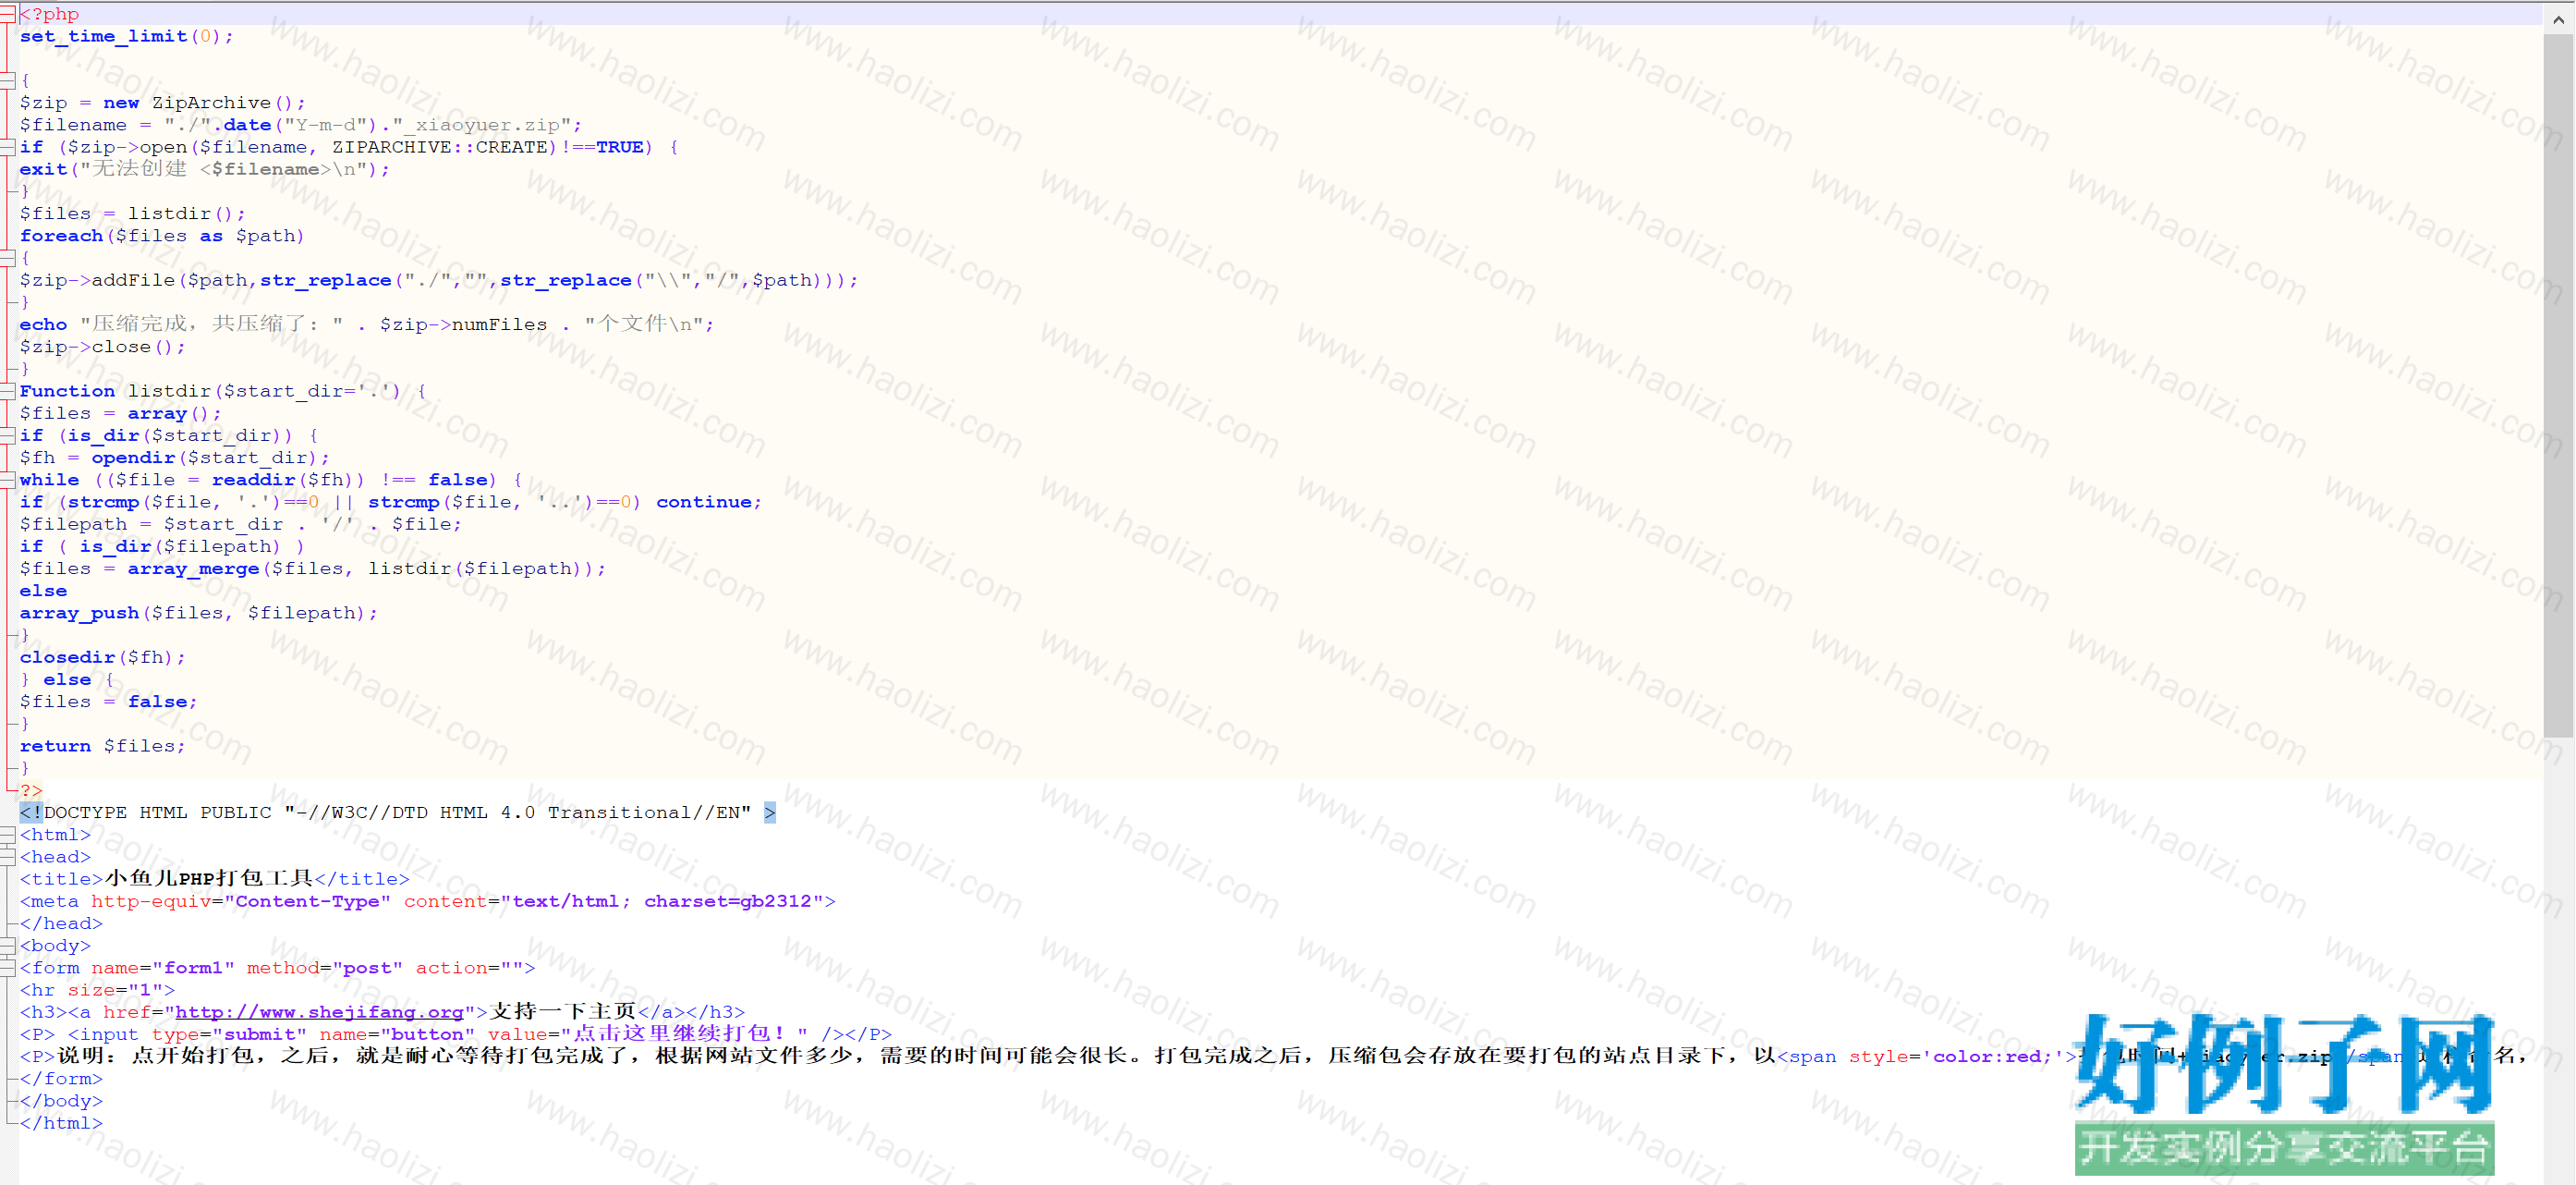Click the array_merge($files, listdir line

tap(312, 569)
